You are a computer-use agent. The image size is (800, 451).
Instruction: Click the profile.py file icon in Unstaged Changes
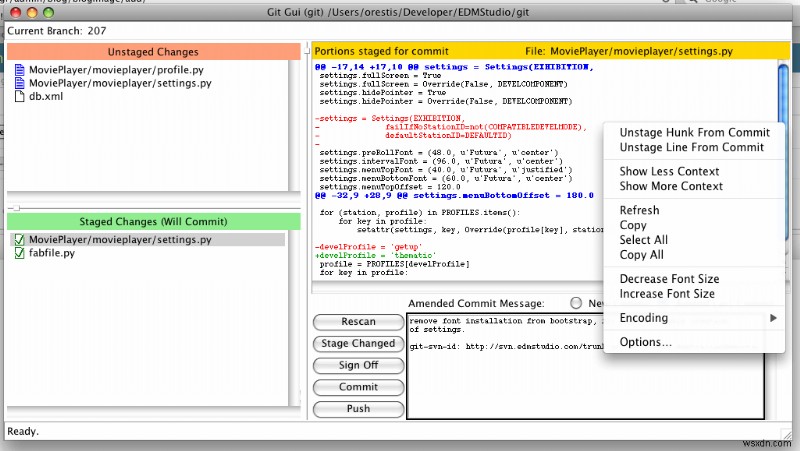pos(19,70)
